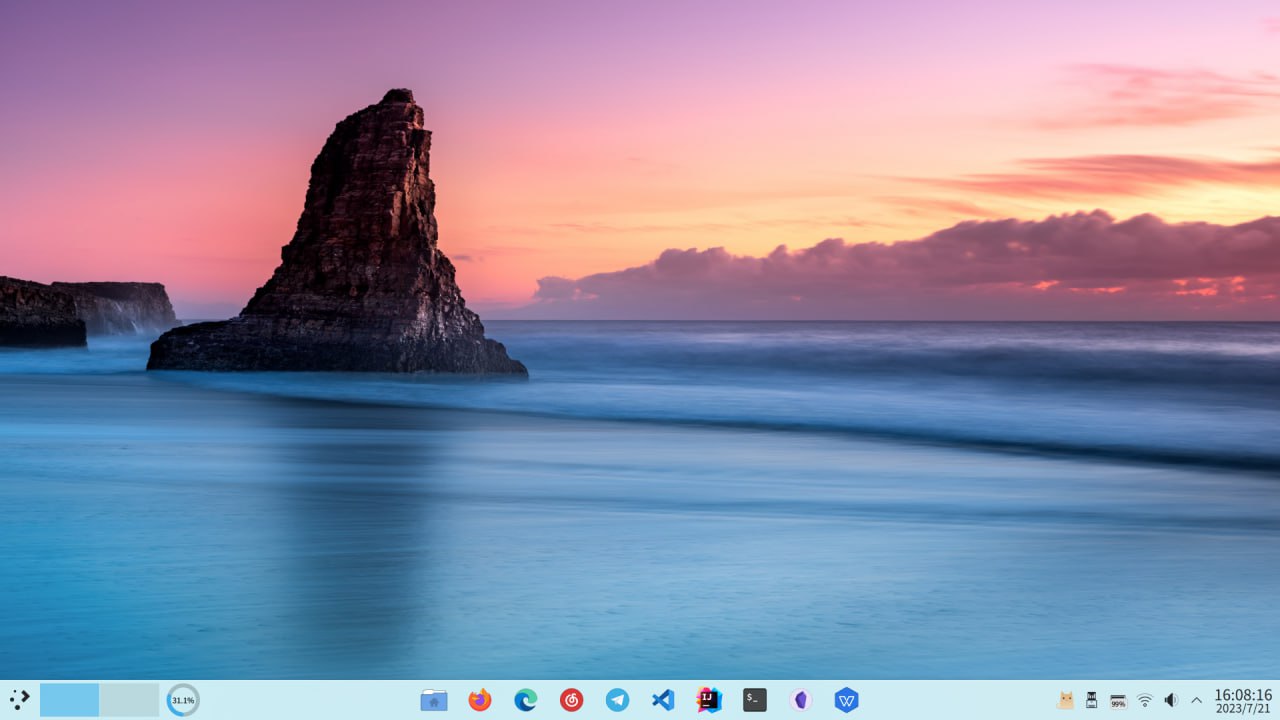This screenshot has height=720, width=1280.
Task: Open the clock showing 16:08:16
Action: [x=1243, y=700]
